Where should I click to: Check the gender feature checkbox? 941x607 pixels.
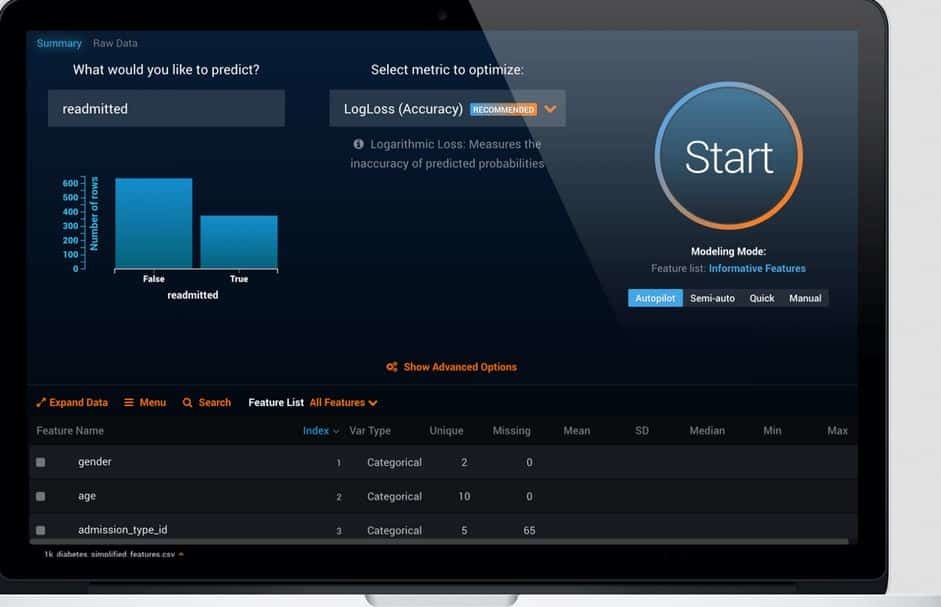click(x=41, y=463)
